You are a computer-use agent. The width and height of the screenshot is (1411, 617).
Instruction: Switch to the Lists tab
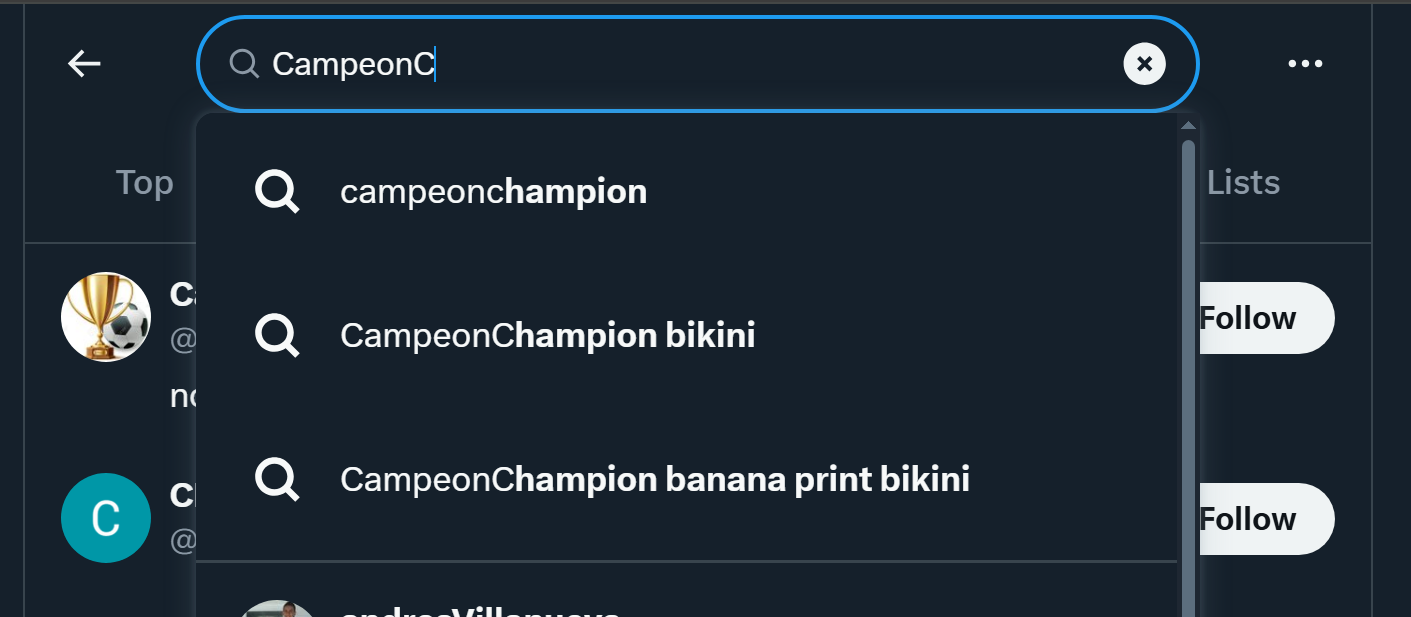[x=1243, y=183]
